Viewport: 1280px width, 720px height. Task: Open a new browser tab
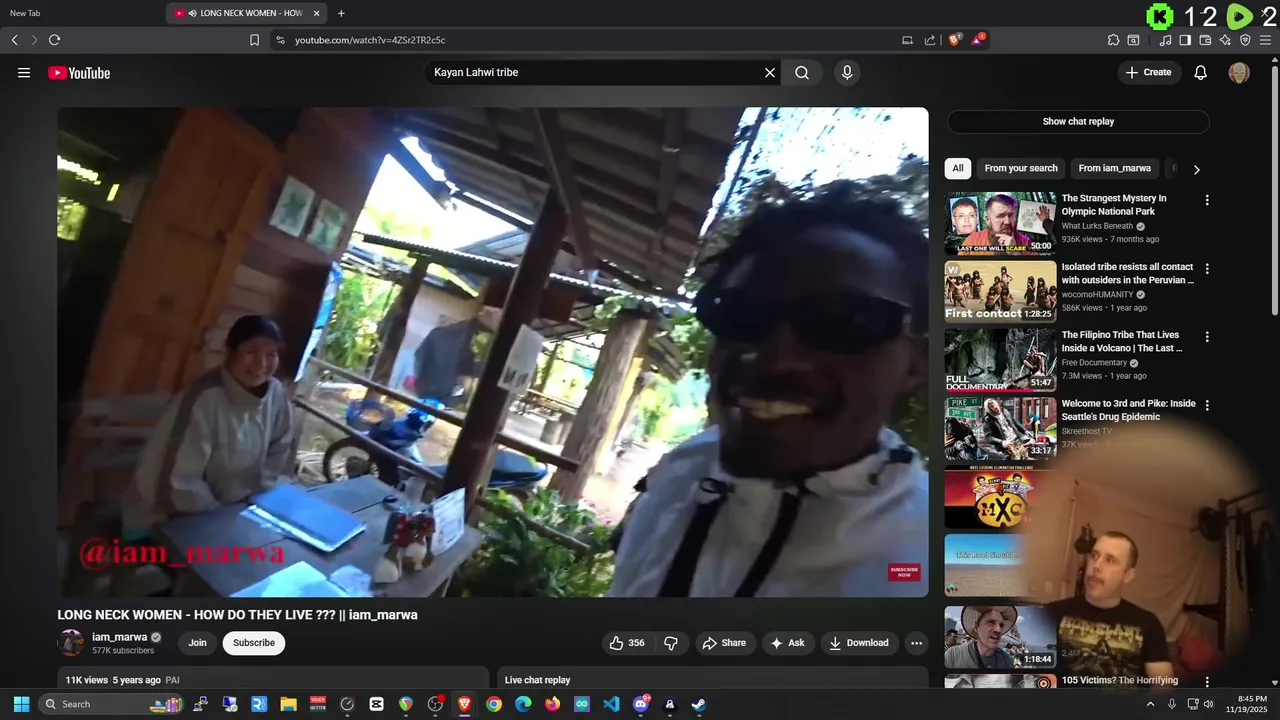pyautogui.click(x=341, y=13)
